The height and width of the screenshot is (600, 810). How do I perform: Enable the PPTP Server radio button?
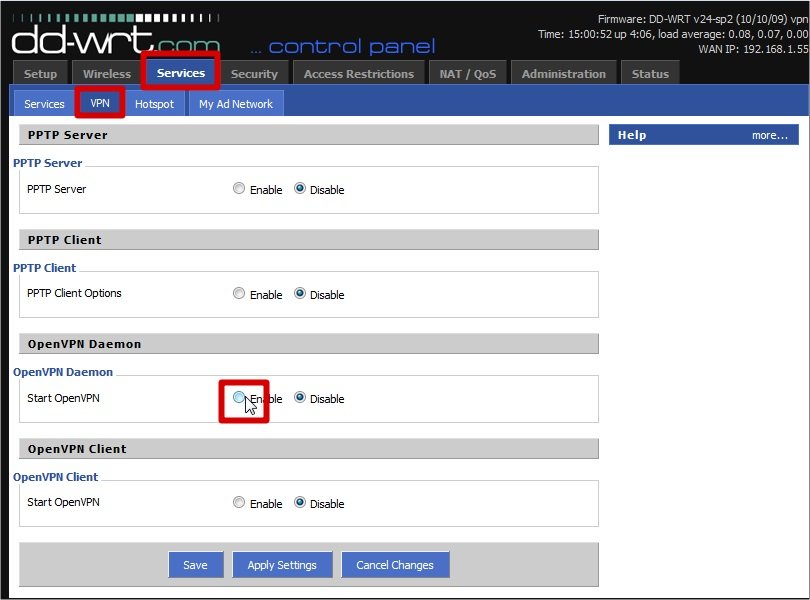pos(239,189)
